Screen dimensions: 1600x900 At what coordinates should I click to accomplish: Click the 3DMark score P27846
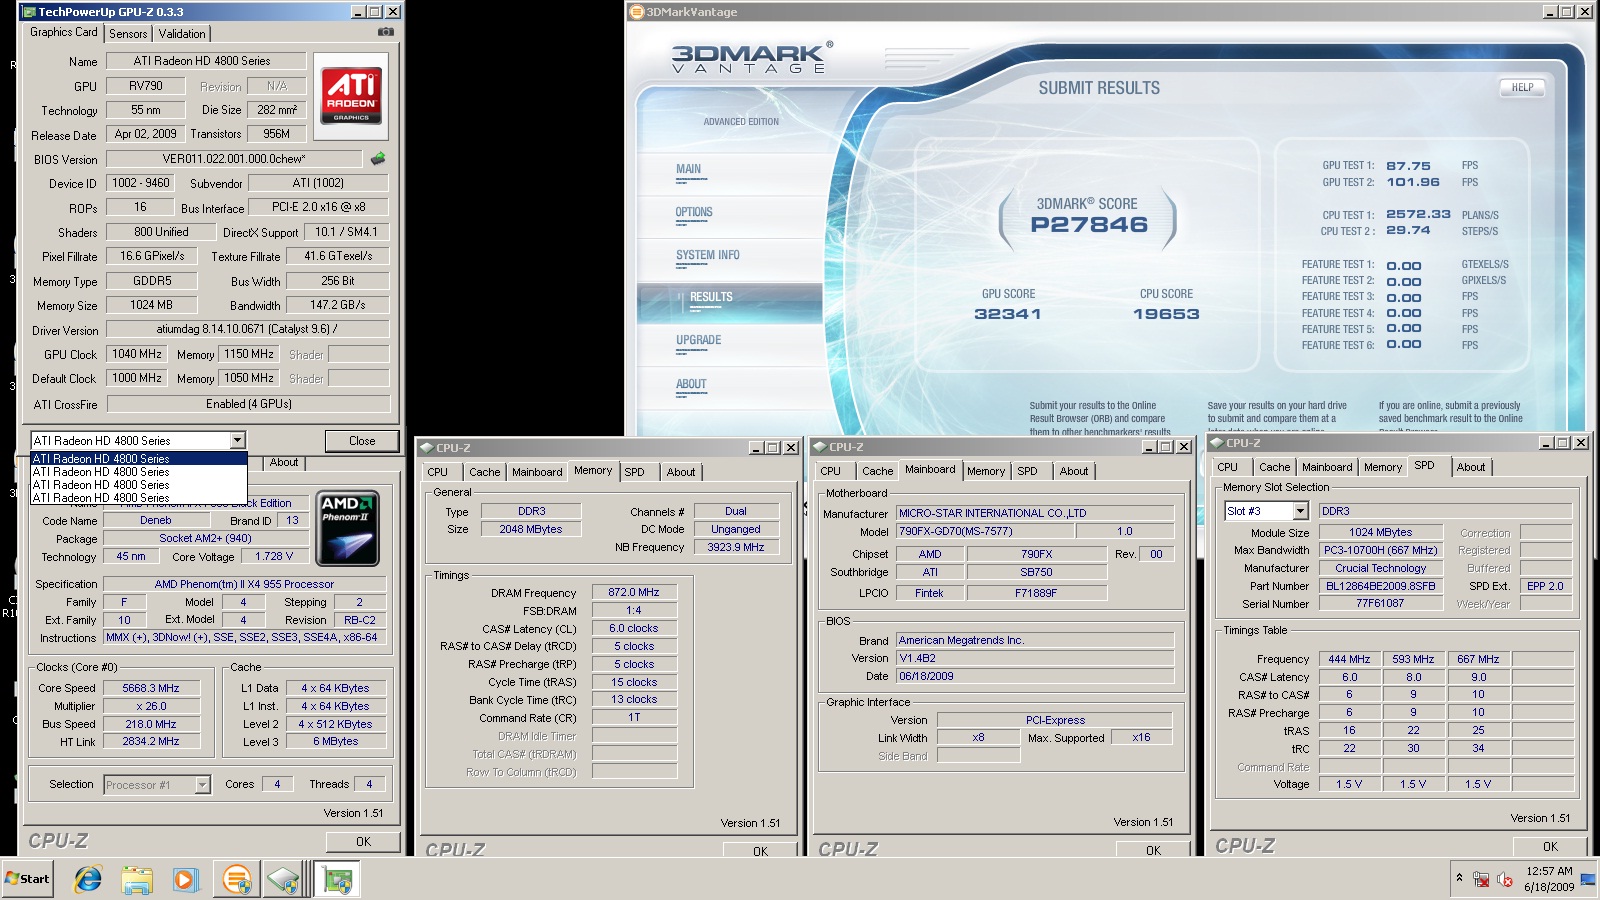tap(1089, 225)
